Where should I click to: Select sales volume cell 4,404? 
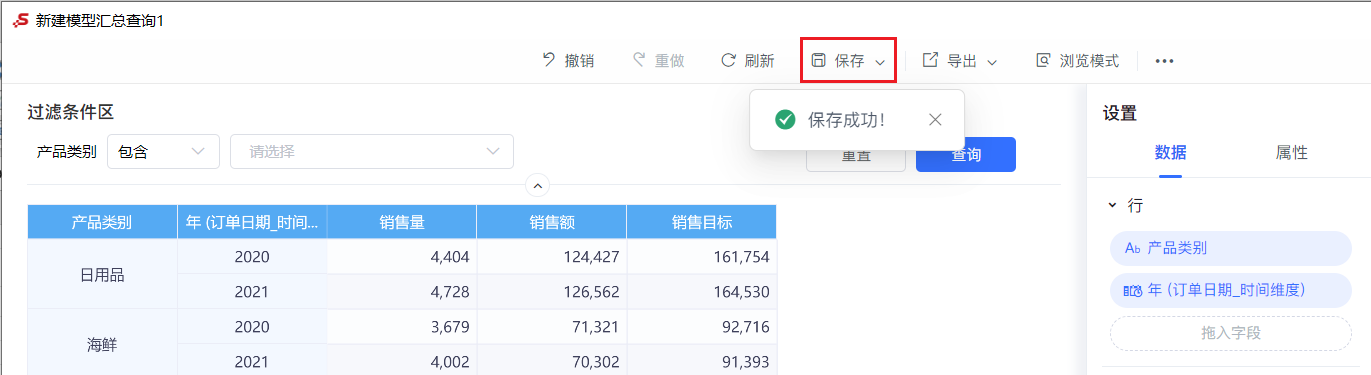[401, 257]
